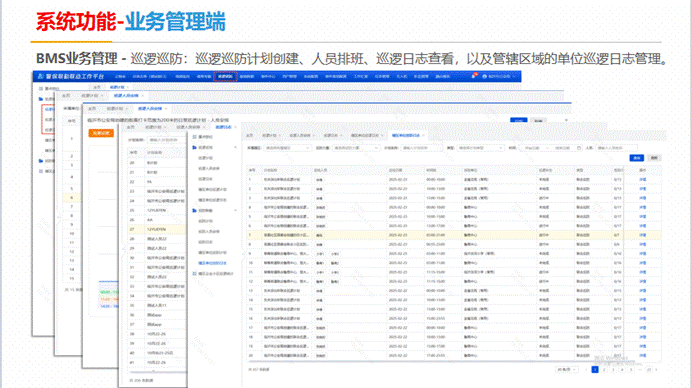Open 辖区单位巡逻计划 in the sidebar

(212, 190)
